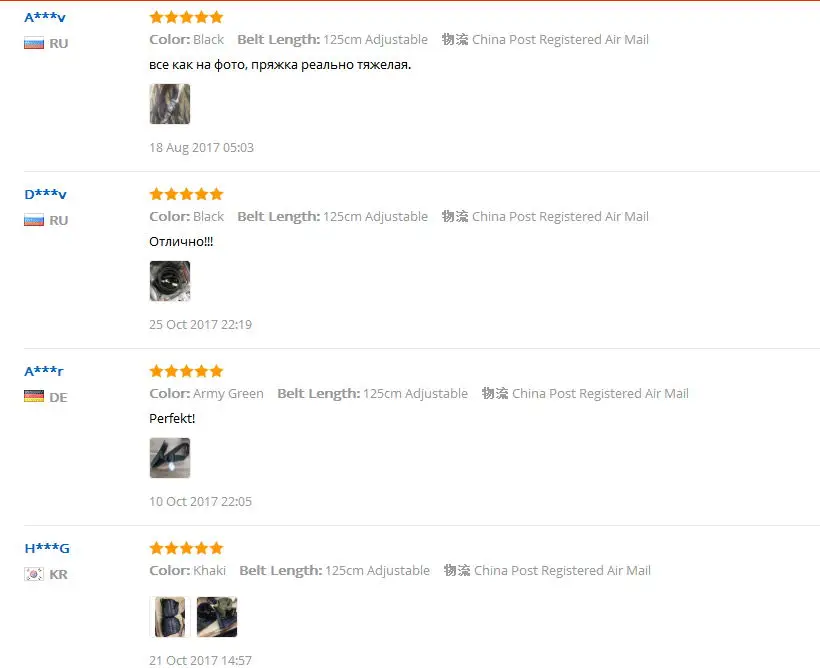The height and width of the screenshot is (668, 820).
Task: Click the review text about пряжка реально тяжелая
Action: [280, 65]
